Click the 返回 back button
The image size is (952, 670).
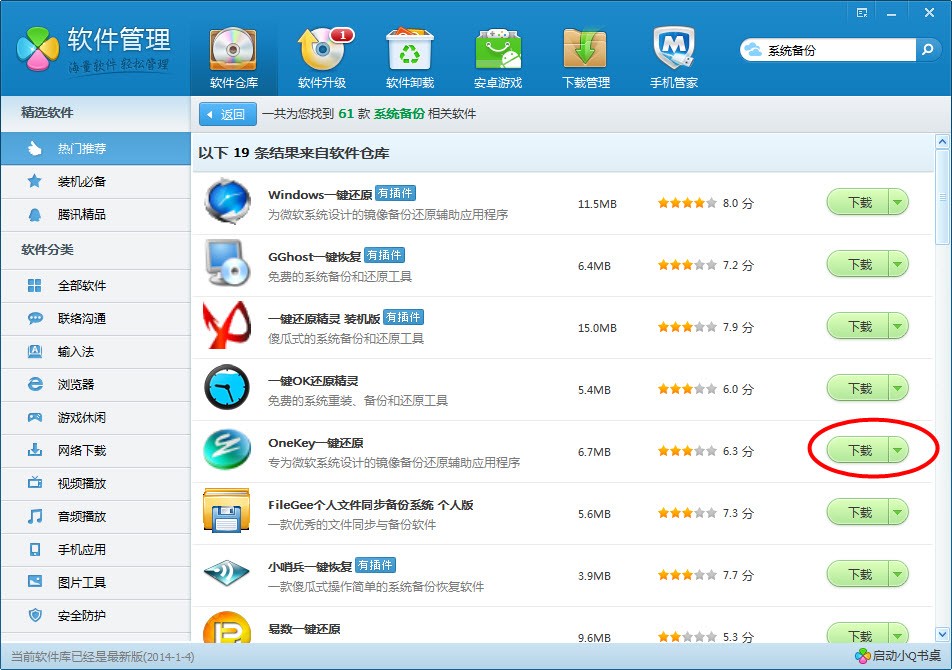tap(228, 114)
